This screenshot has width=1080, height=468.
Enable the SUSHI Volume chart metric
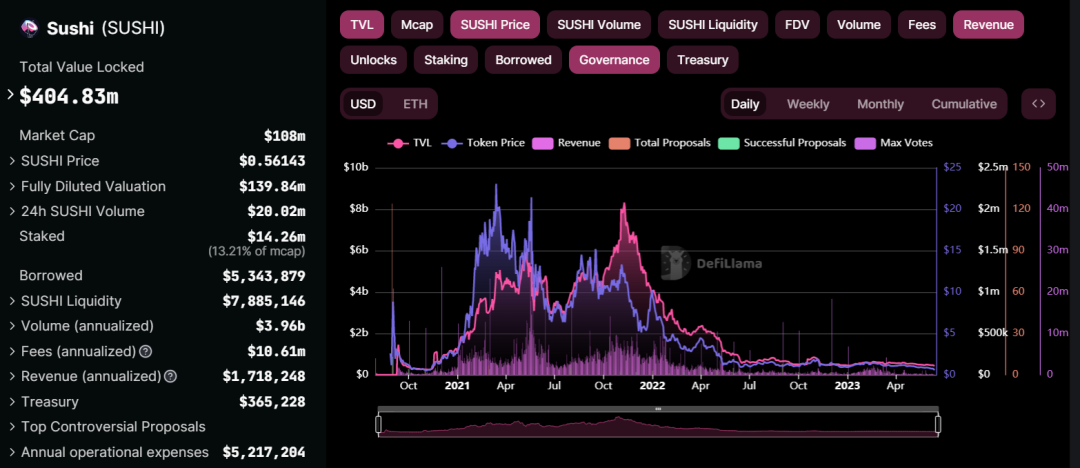pos(599,25)
